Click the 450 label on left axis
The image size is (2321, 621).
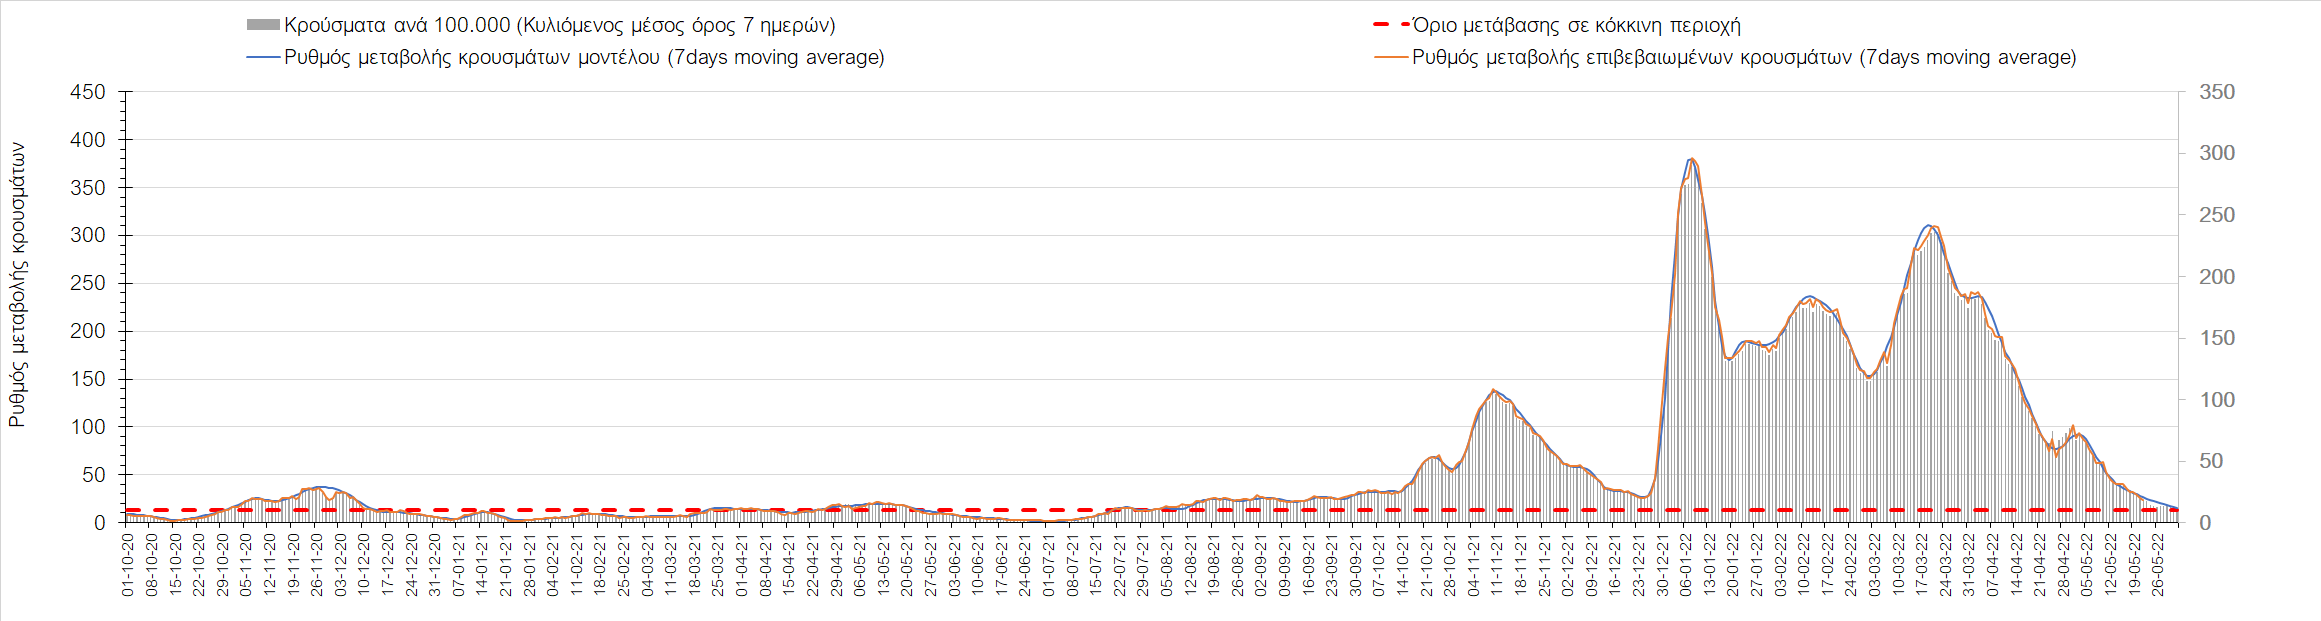point(87,92)
